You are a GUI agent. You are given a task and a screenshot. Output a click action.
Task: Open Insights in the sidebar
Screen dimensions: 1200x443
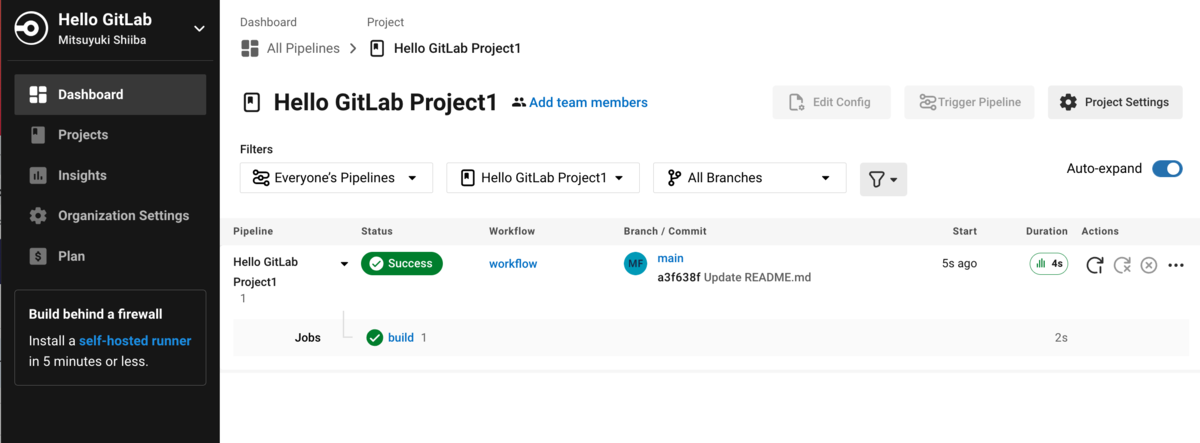pos(82,175)
